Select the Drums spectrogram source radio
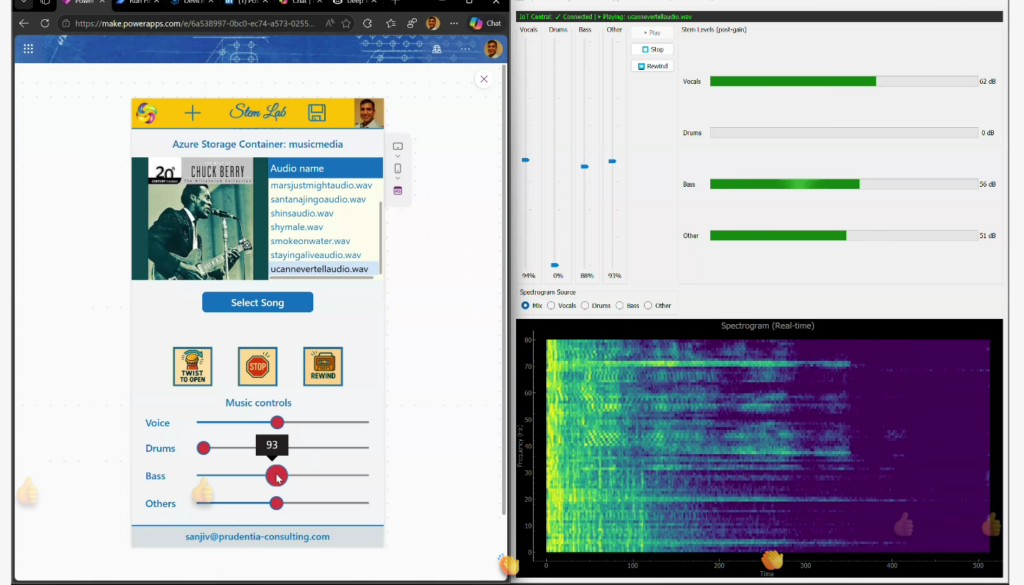The height and width of the screenshot is (585, 1024). [587, 305]
